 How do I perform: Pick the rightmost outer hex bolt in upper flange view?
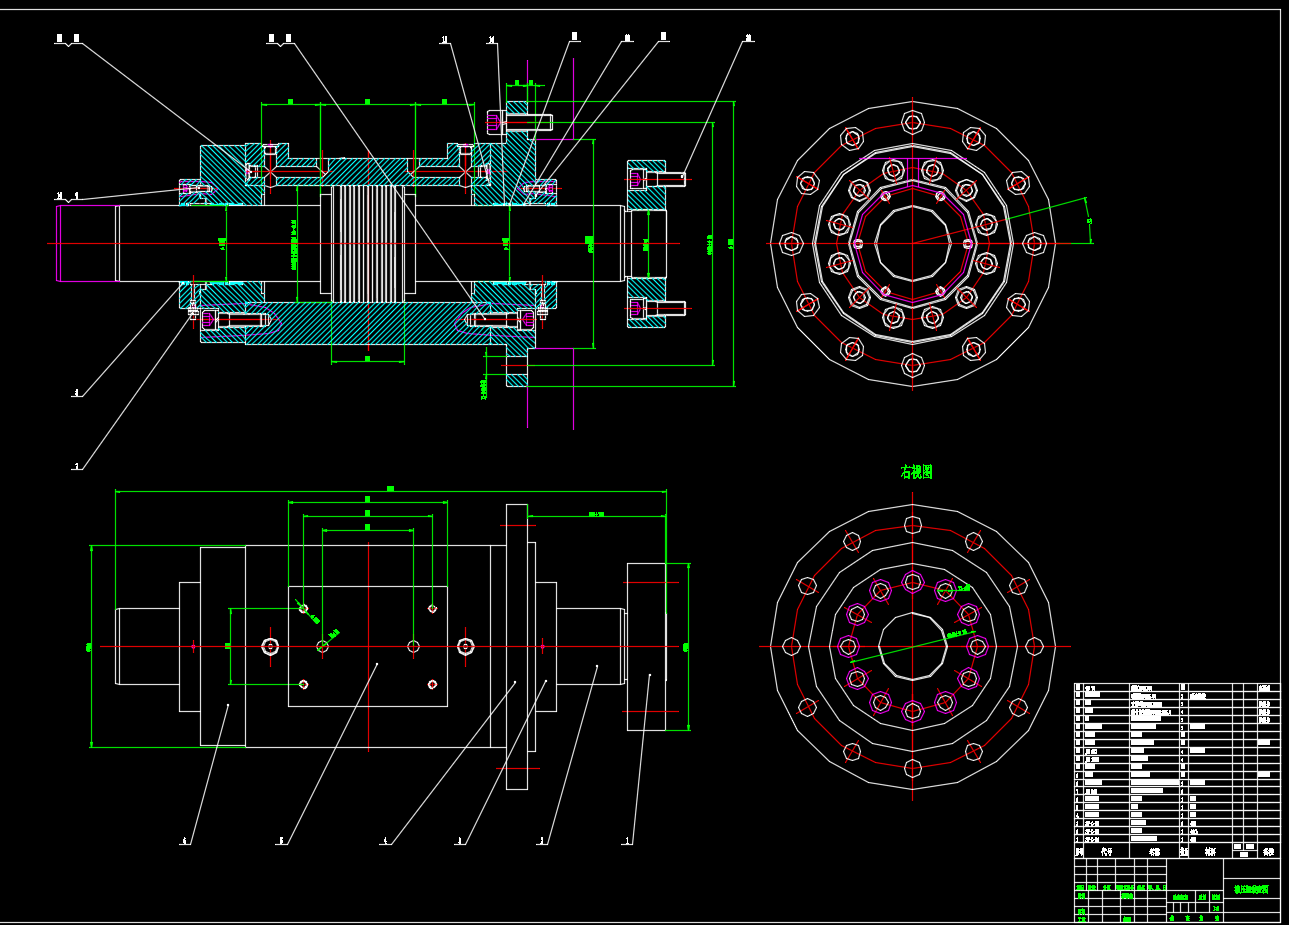[1034, 243]
